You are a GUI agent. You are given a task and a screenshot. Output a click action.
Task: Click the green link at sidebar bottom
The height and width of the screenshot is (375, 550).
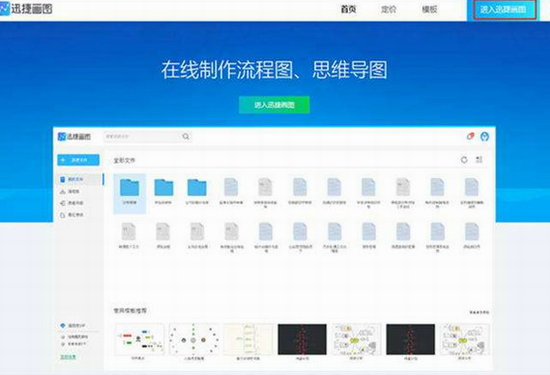(x=68, y=356)
